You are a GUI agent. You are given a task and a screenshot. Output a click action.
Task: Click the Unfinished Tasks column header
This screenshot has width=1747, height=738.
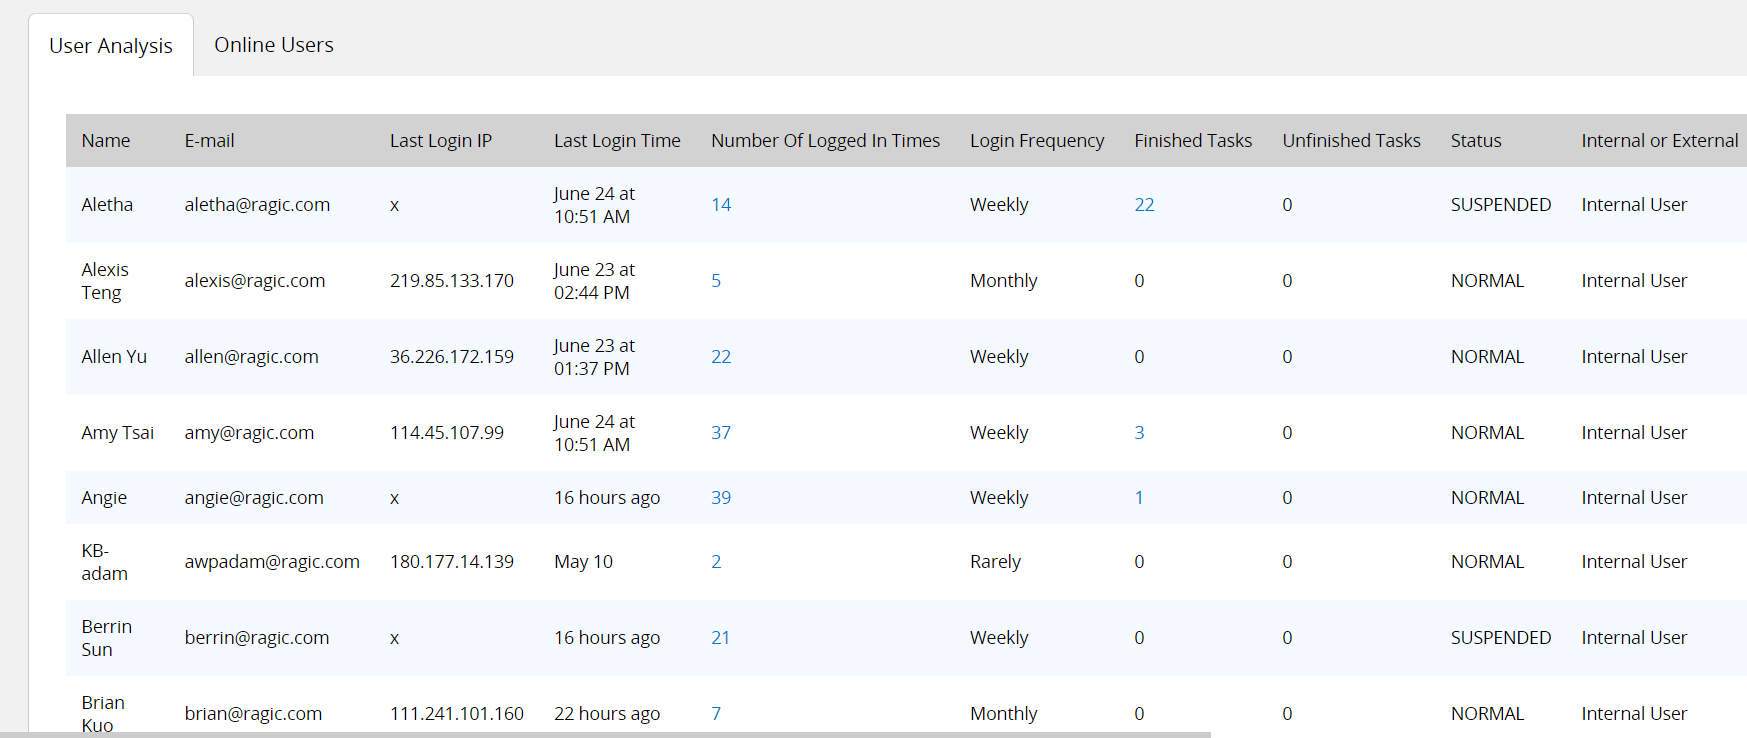coord(1351,141)
